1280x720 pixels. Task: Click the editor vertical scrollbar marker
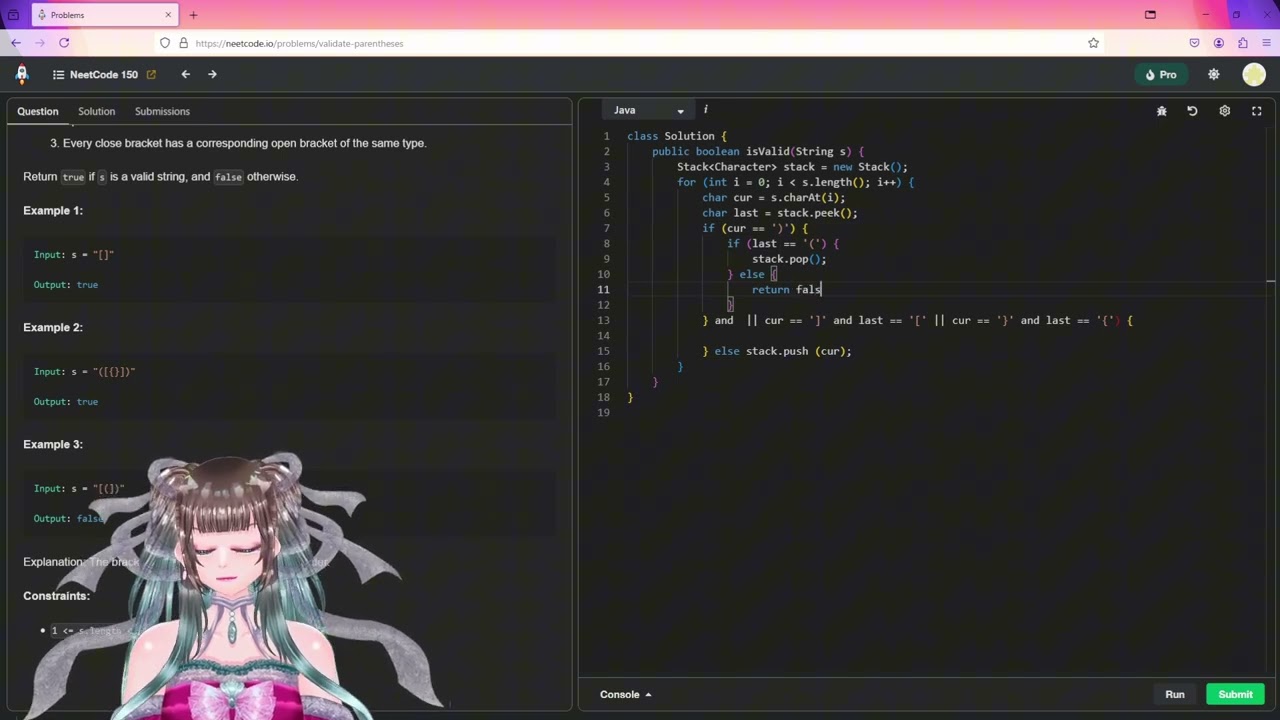1270,283
